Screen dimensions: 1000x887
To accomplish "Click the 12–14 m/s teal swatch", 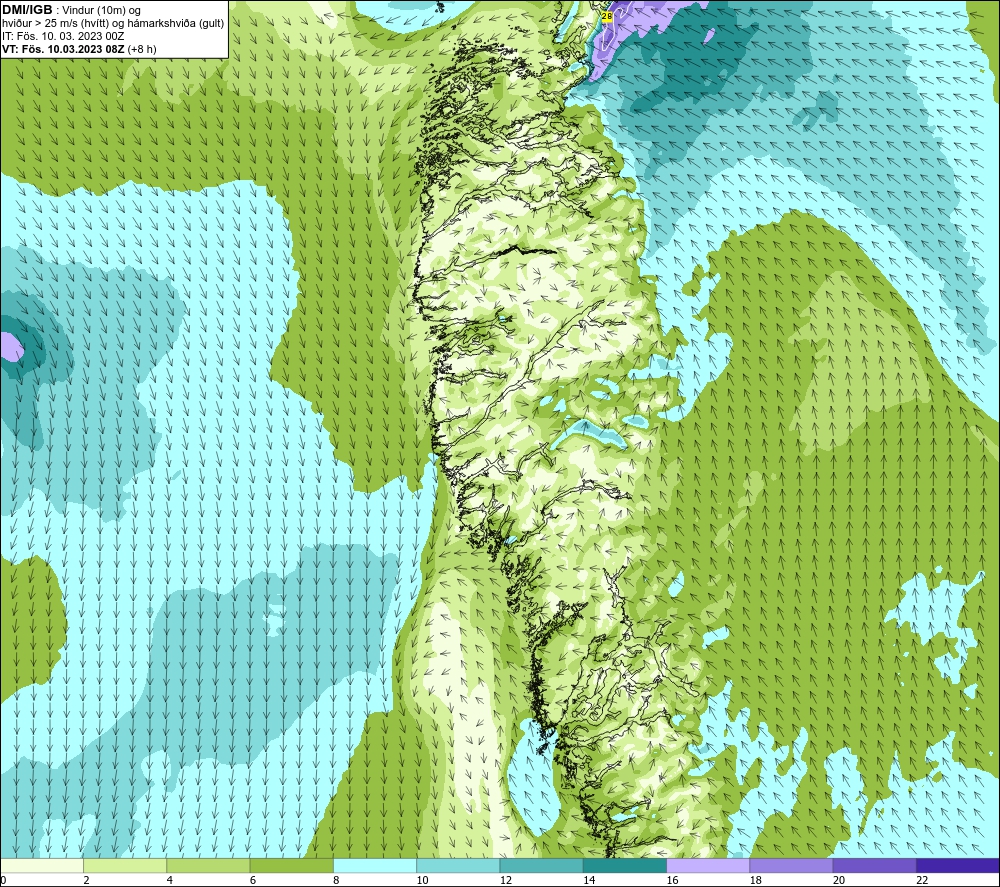I will [x=541, y=865].
